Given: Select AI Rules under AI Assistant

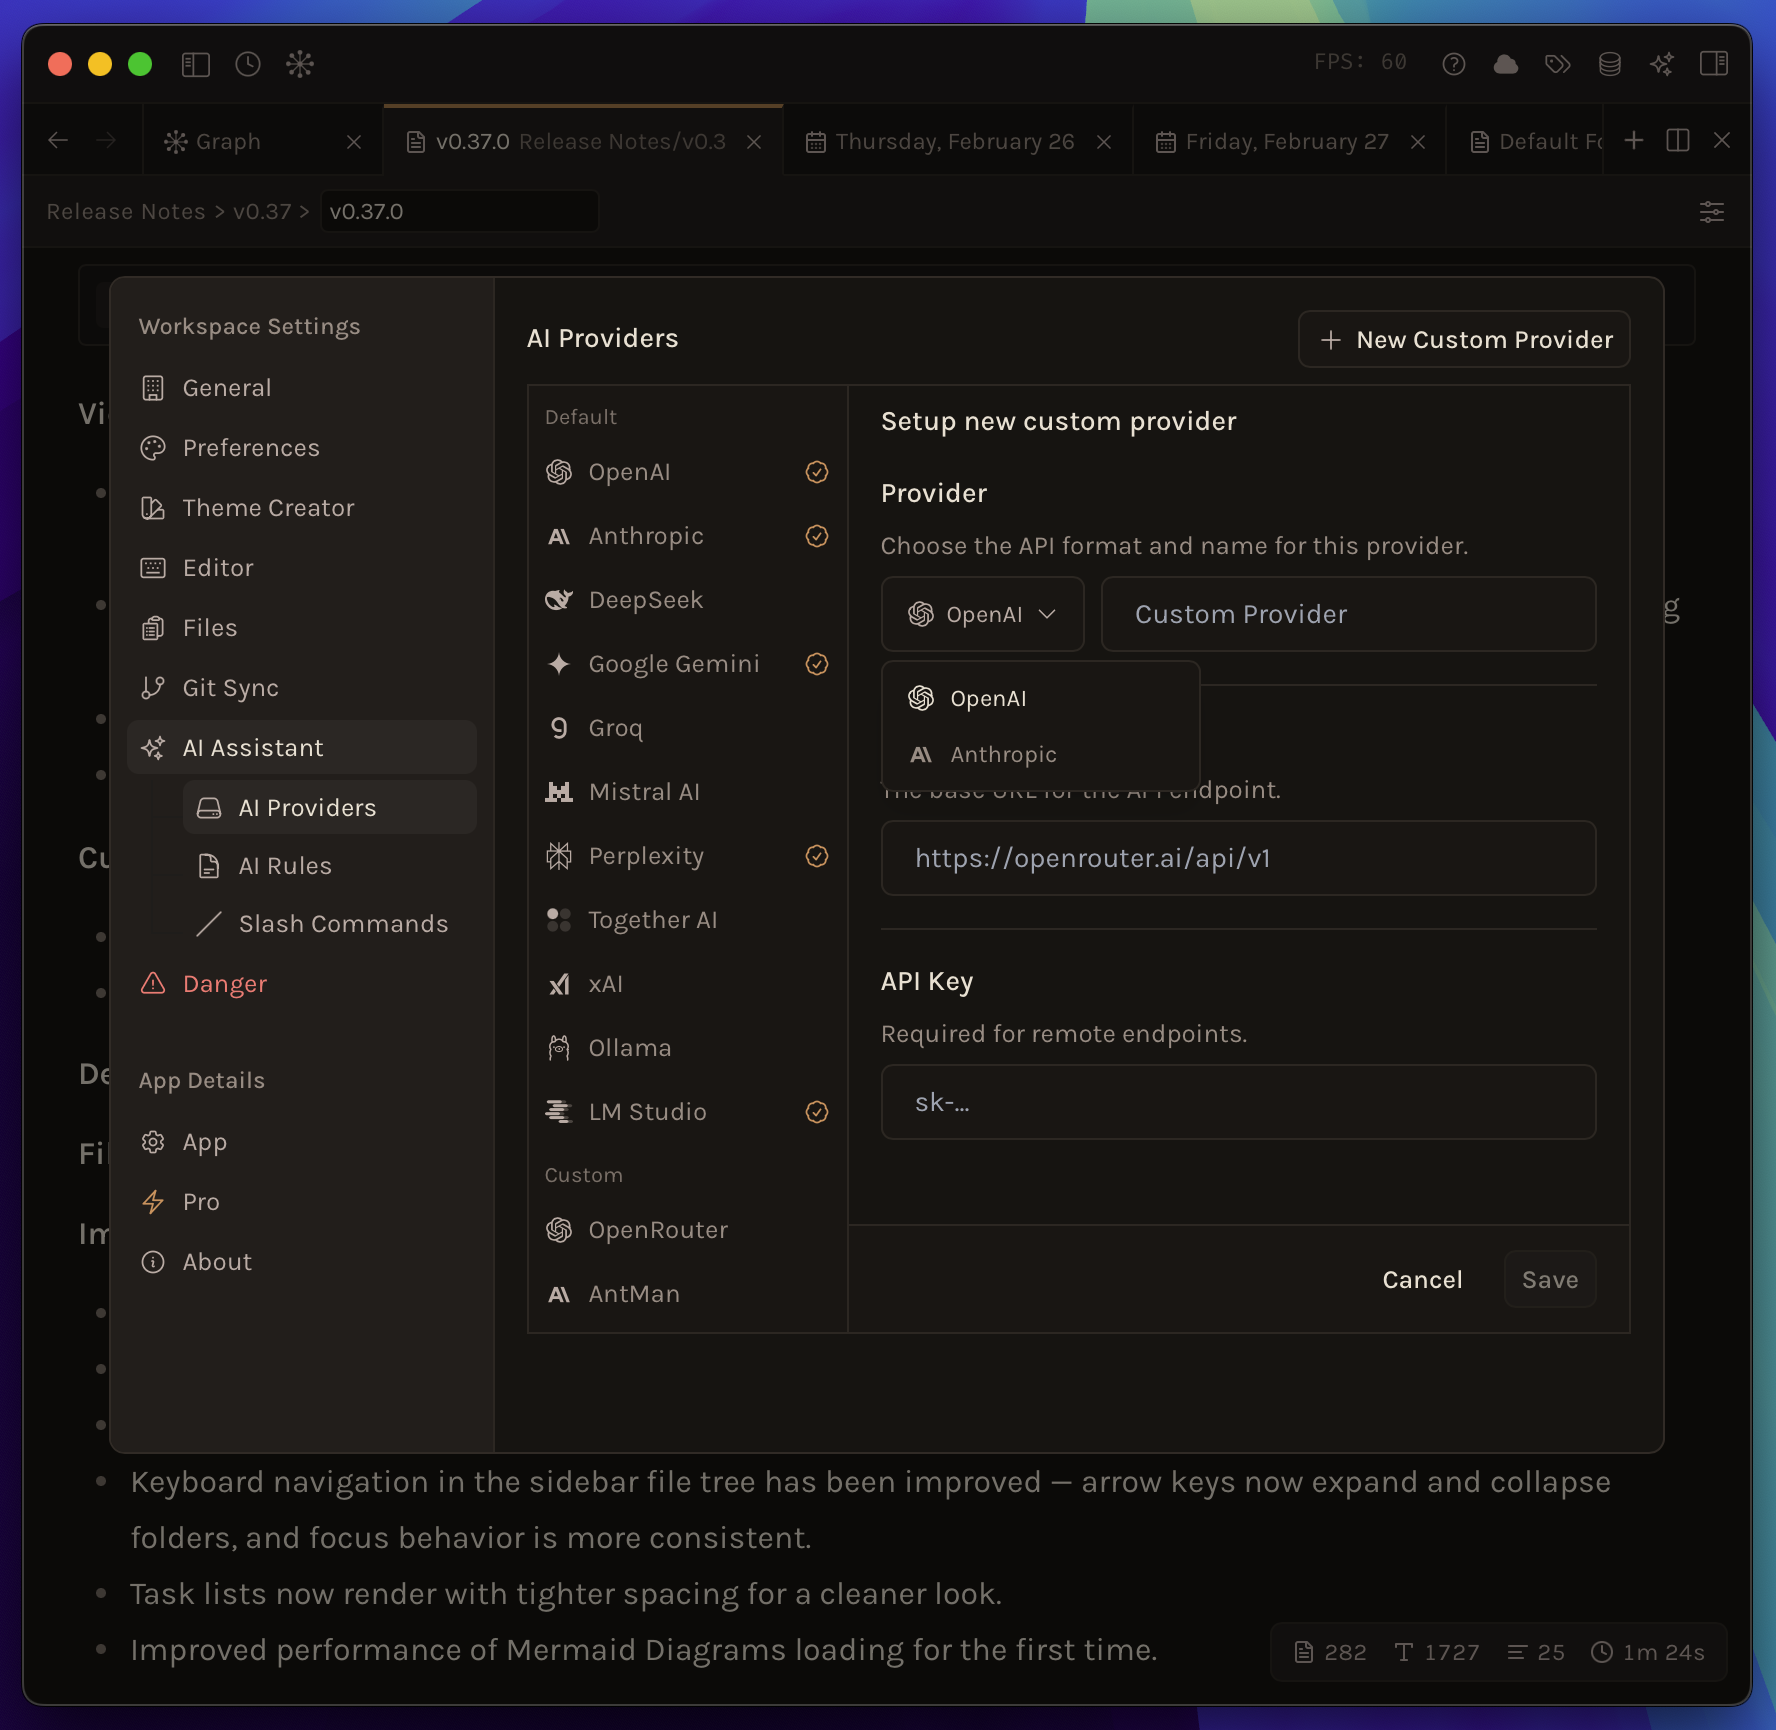Looking at the screenshot, I should [x=330, y=866].
